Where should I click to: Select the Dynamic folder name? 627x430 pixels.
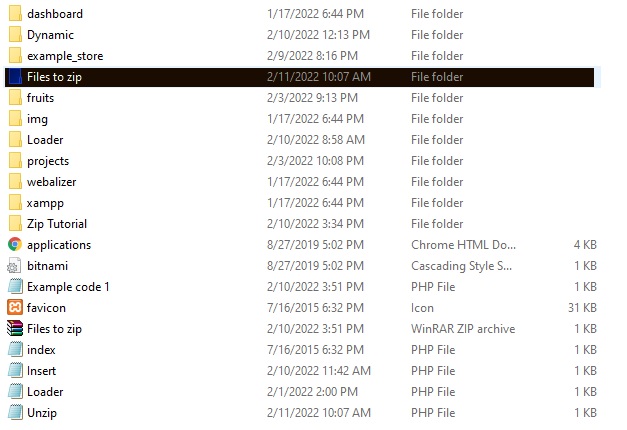point(50,35)
